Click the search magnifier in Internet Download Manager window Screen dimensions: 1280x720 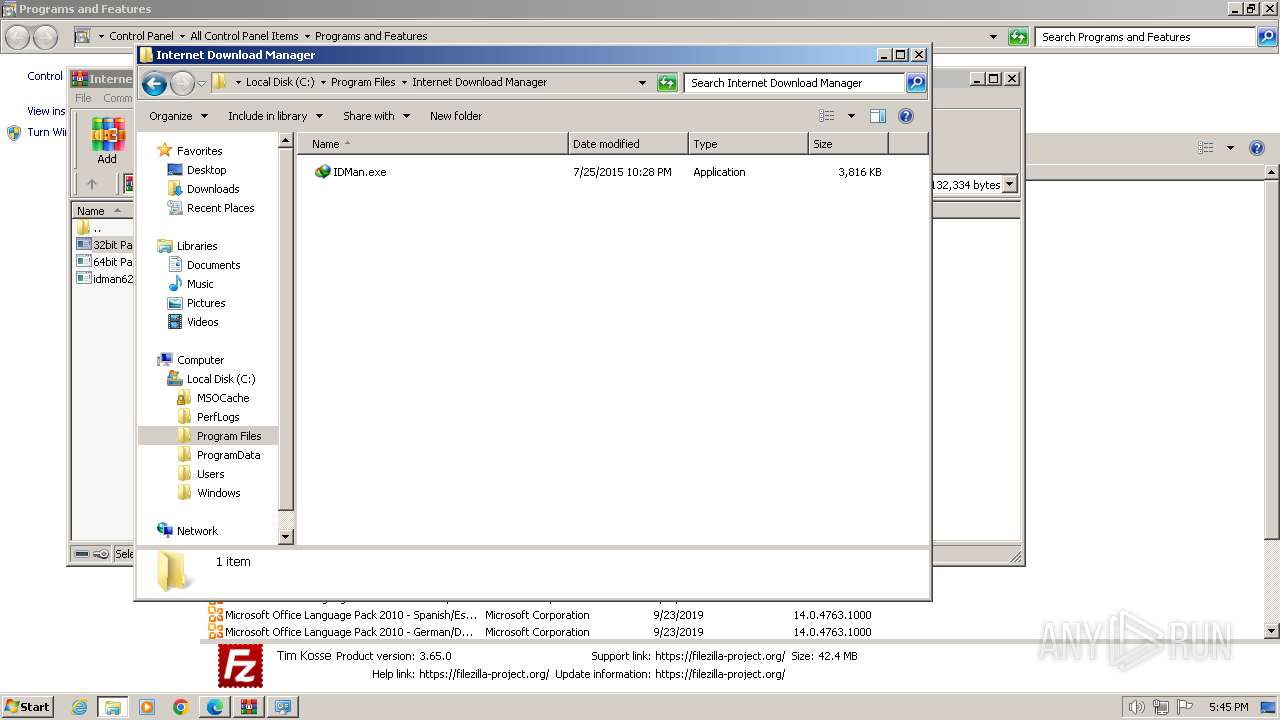pos(916,83)
